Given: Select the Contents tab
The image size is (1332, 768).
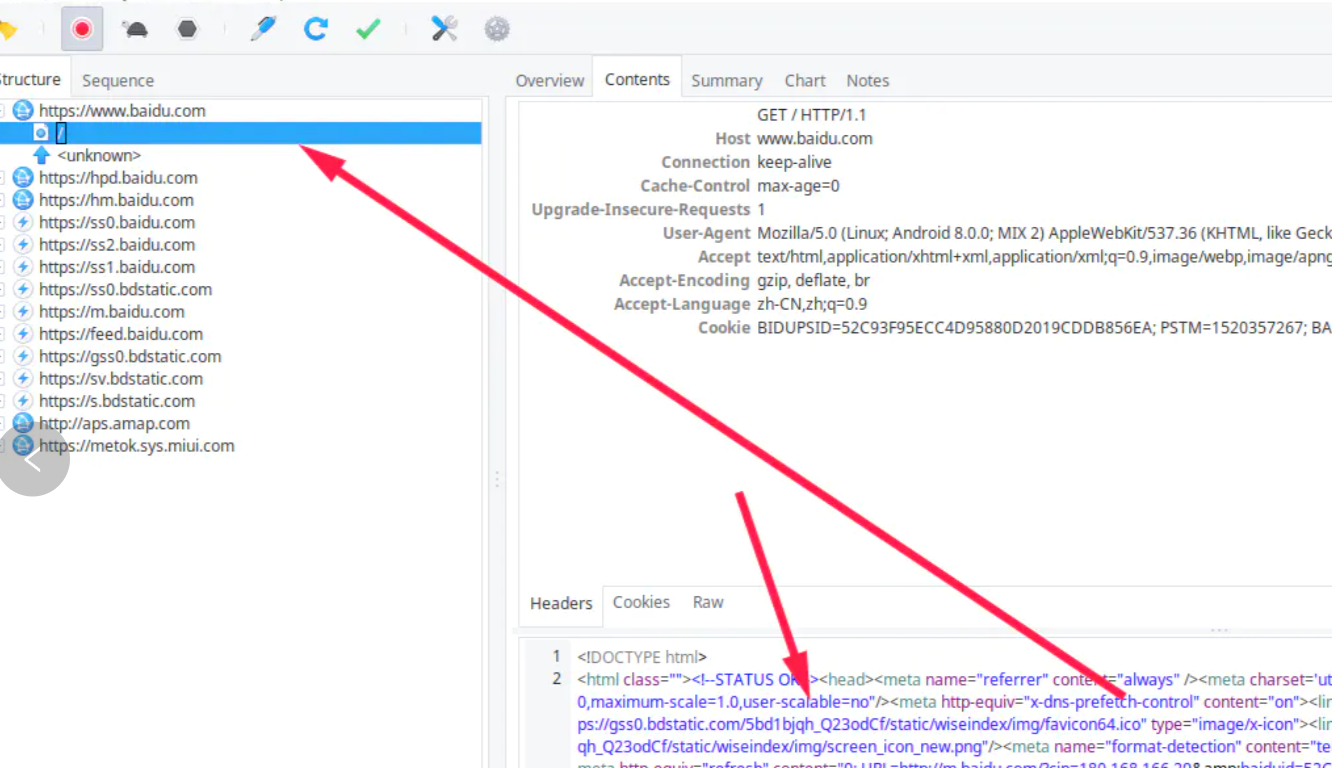Looking at the screenshot, I should point(637,79).
